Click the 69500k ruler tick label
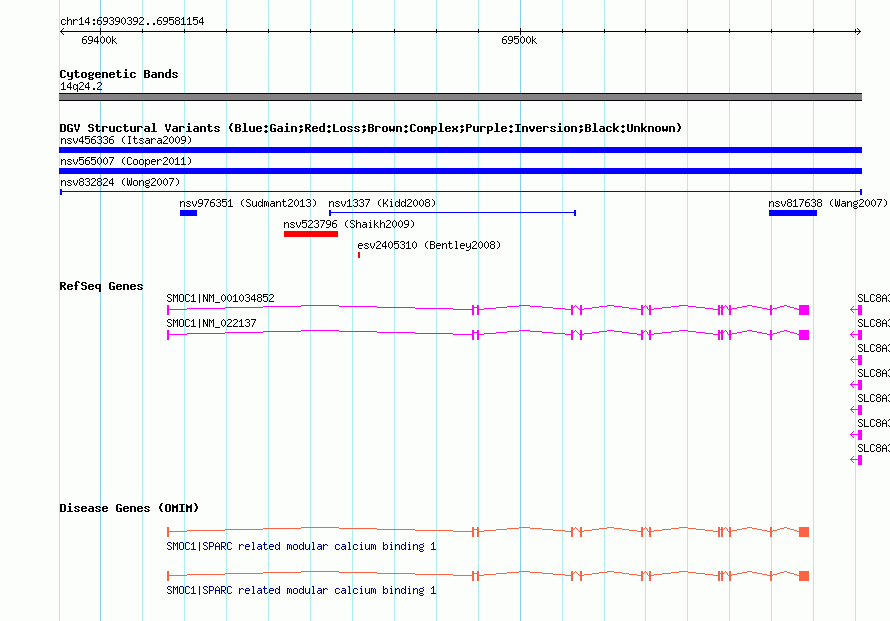890x621 pixels. [x=519, y=40]
